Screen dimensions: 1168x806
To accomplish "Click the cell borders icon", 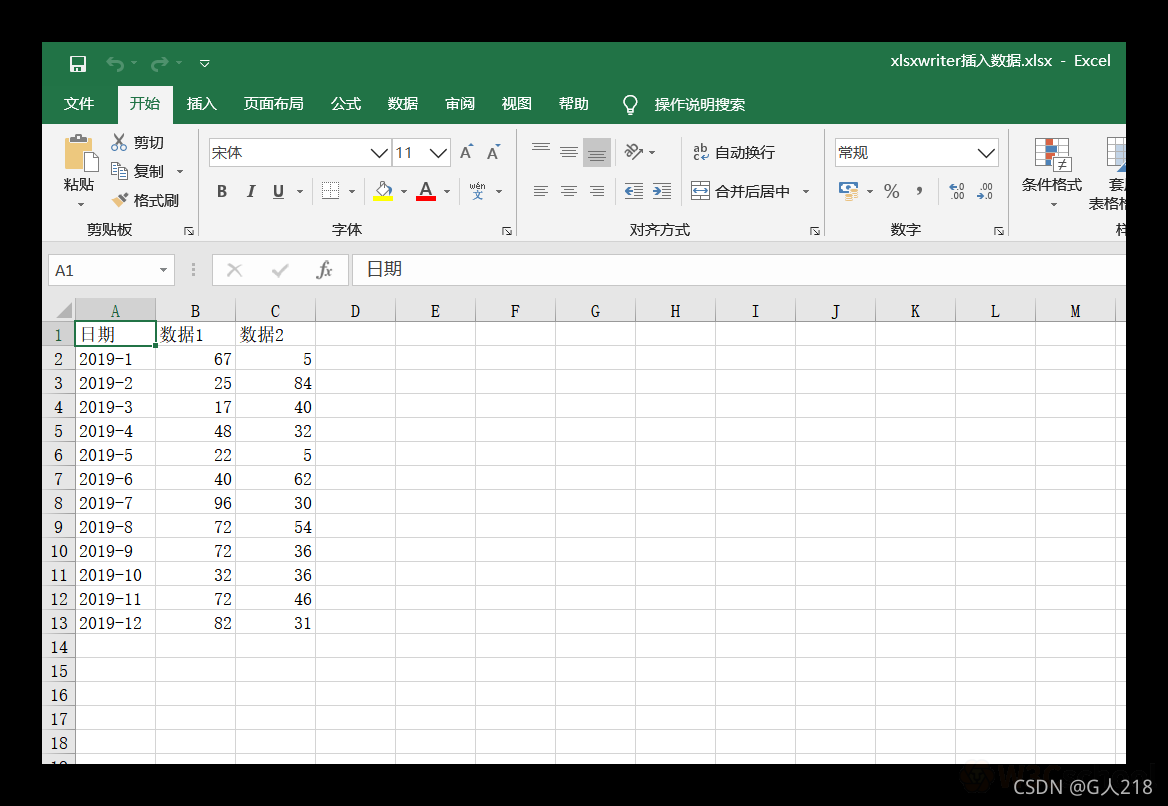I will tap(331, 191).
